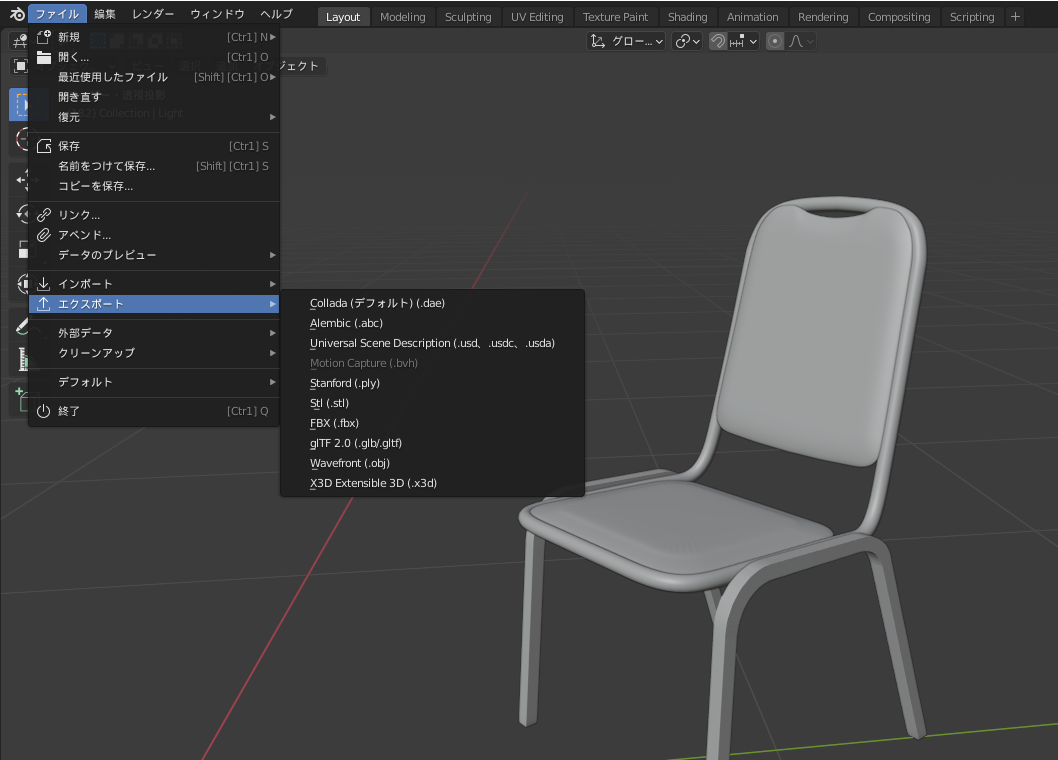Open the transform orientation グロー dropdown

(x=626, y=41)
